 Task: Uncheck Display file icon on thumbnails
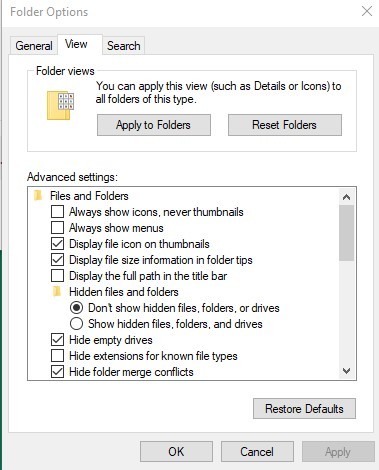click(x=57, y=244)
